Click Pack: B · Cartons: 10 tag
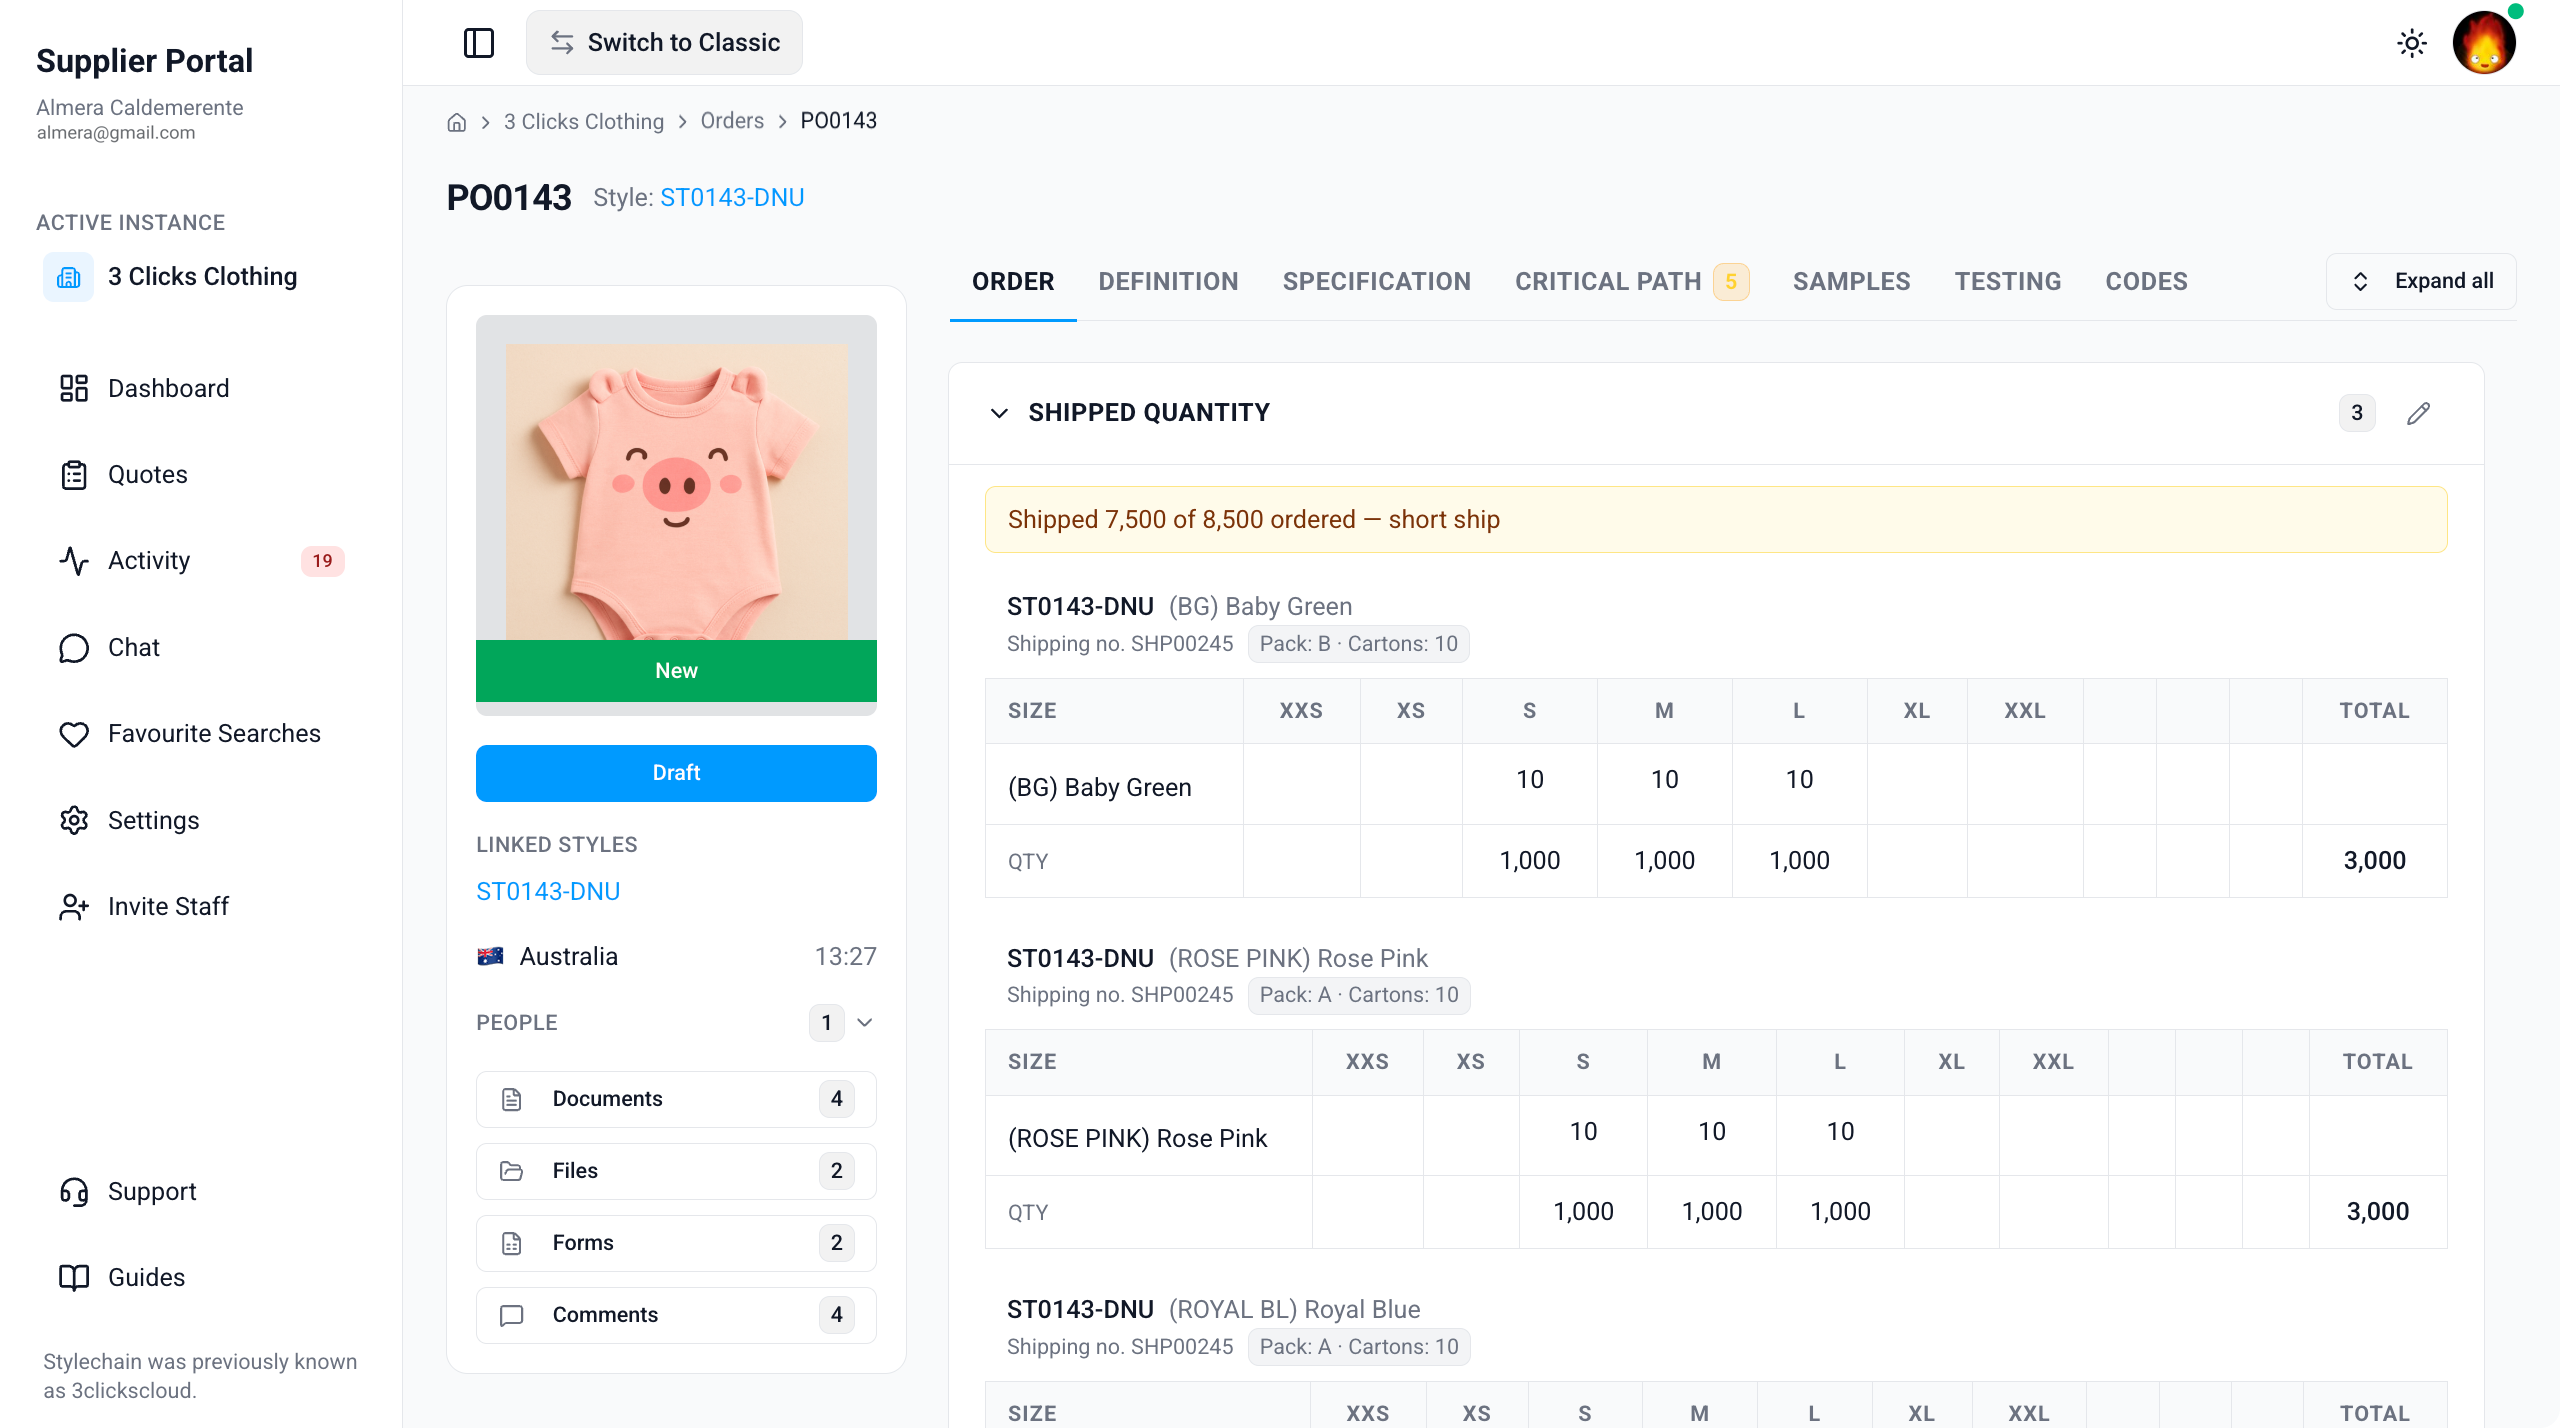Image resolution: width=2560 pixels, height=1428 pixels. click(1358, 644)
